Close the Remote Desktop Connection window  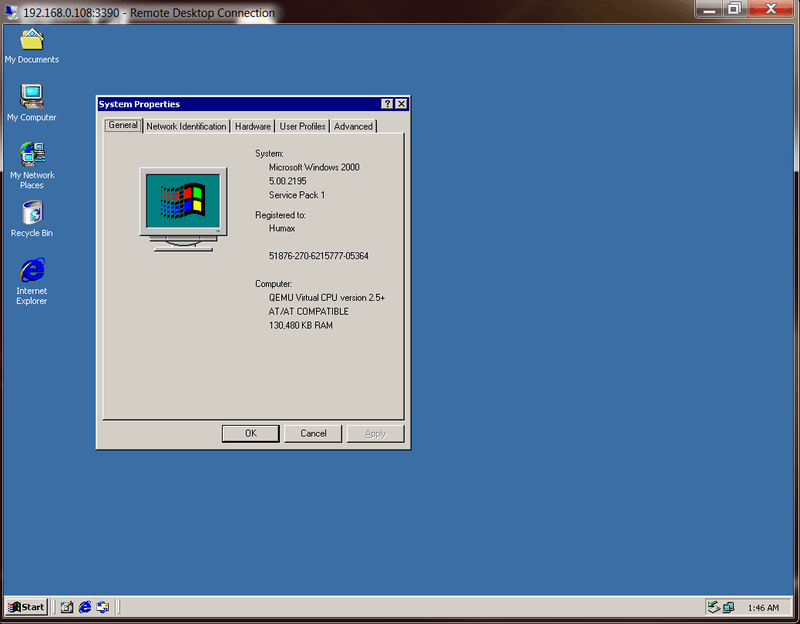tap(771, 9)
